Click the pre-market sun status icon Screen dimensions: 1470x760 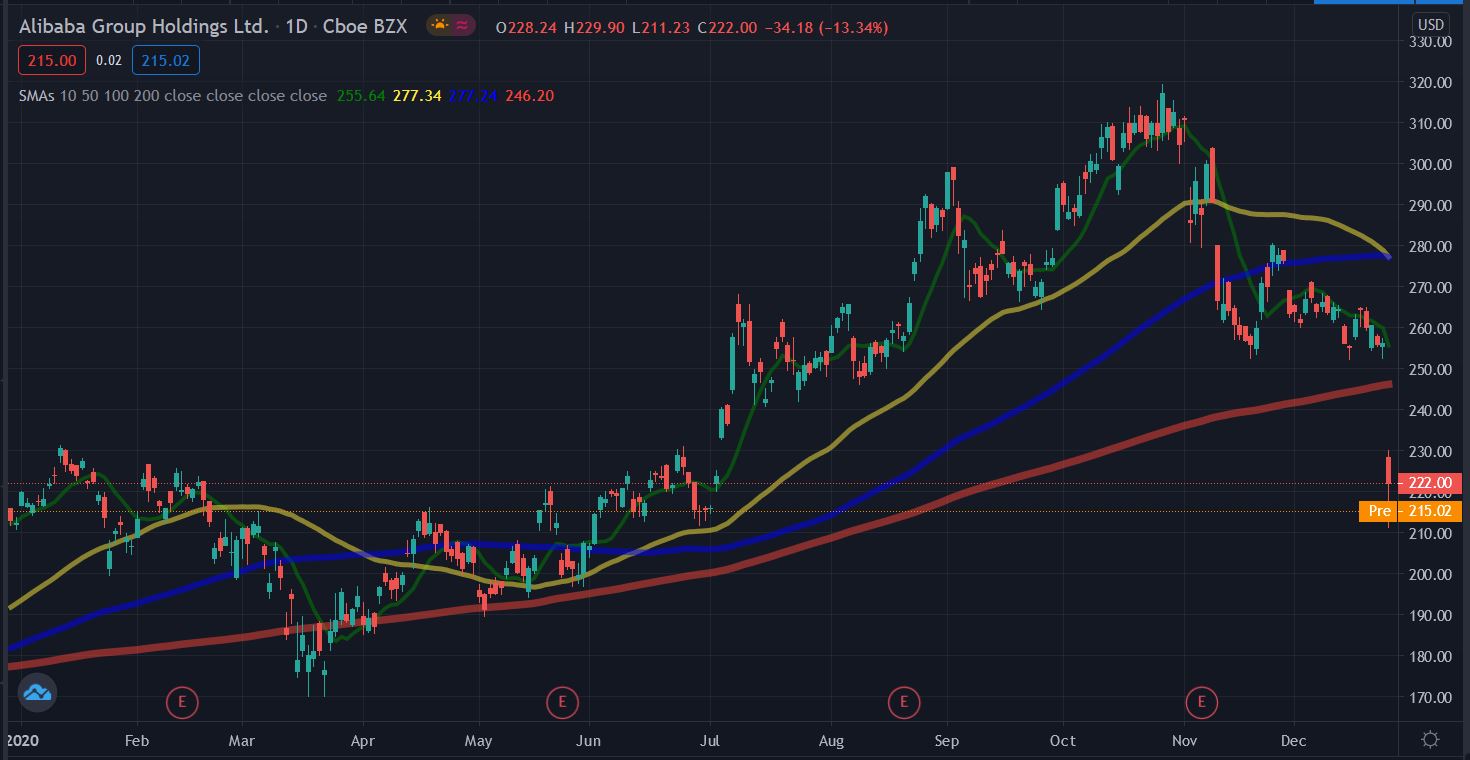pyautogui.click(x=438, y=27)
